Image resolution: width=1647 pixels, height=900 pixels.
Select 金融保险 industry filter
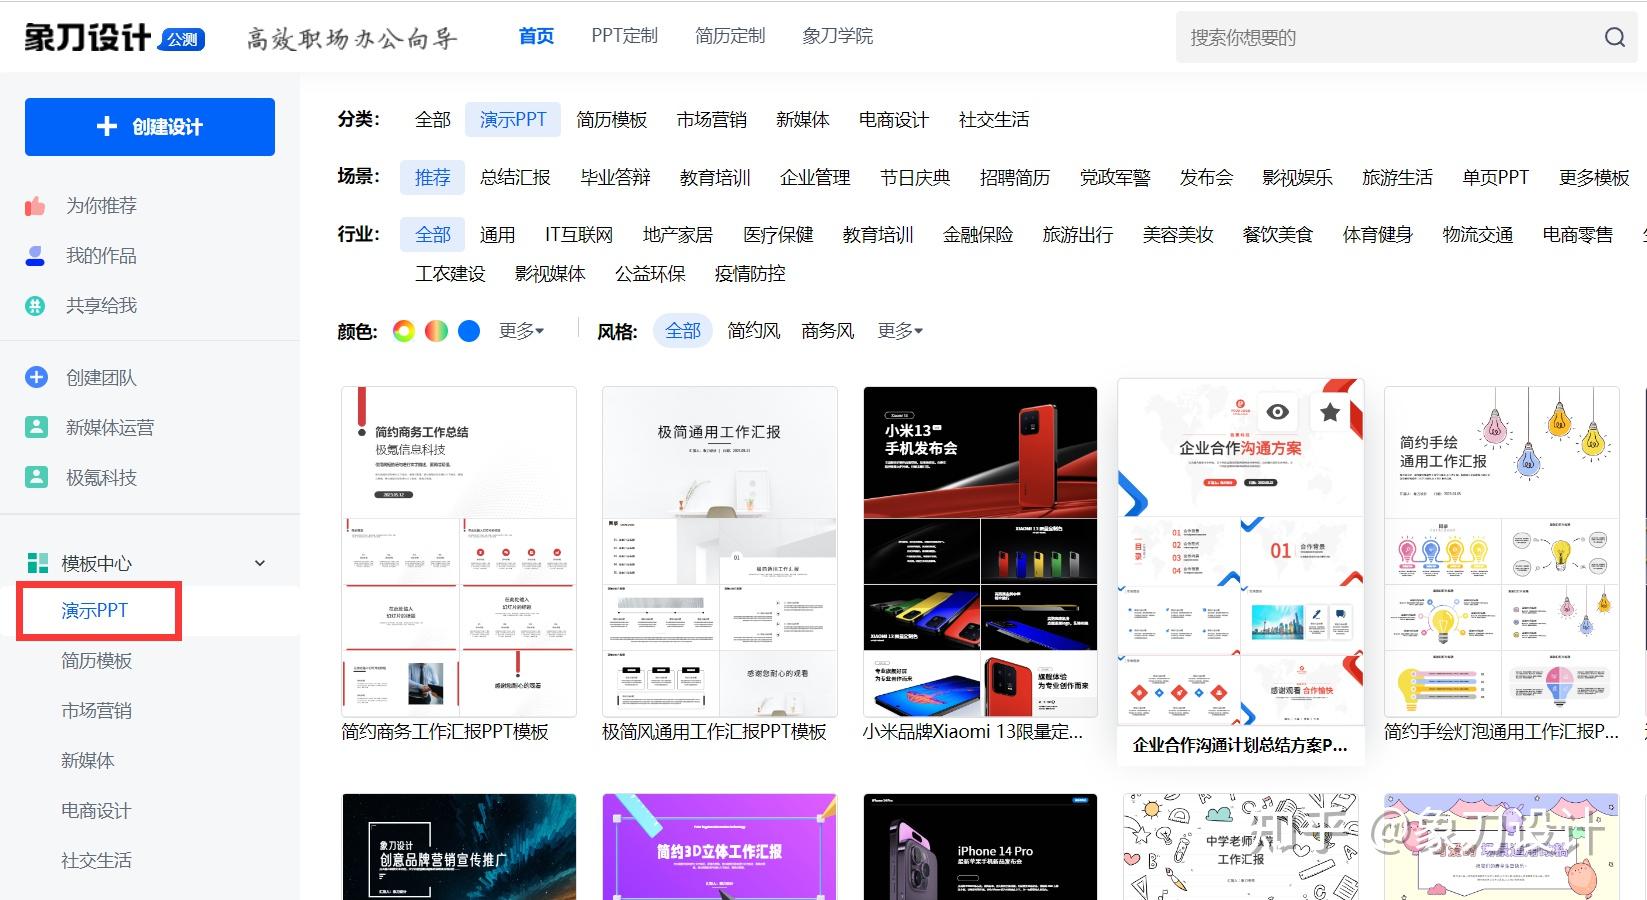978,235
